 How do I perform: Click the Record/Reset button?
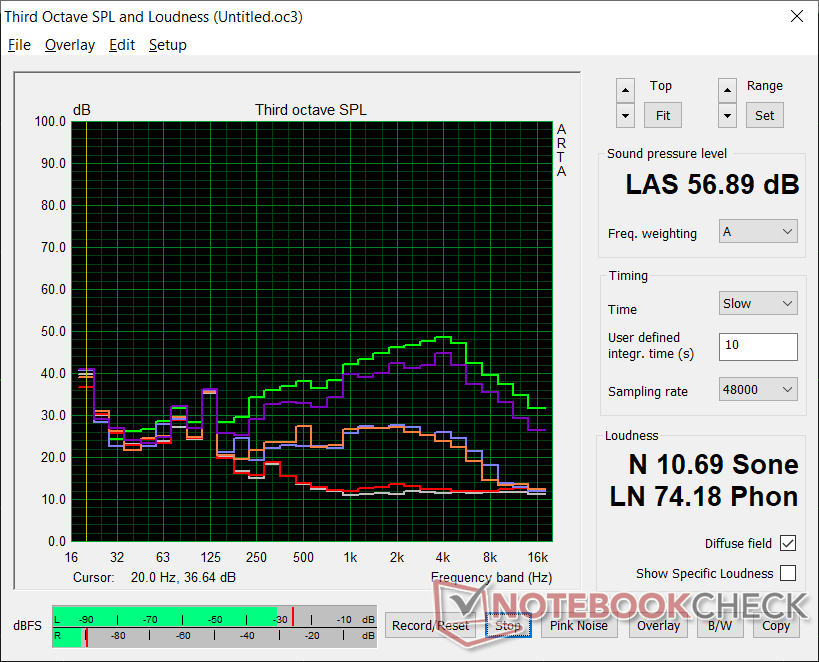(430, 625)
